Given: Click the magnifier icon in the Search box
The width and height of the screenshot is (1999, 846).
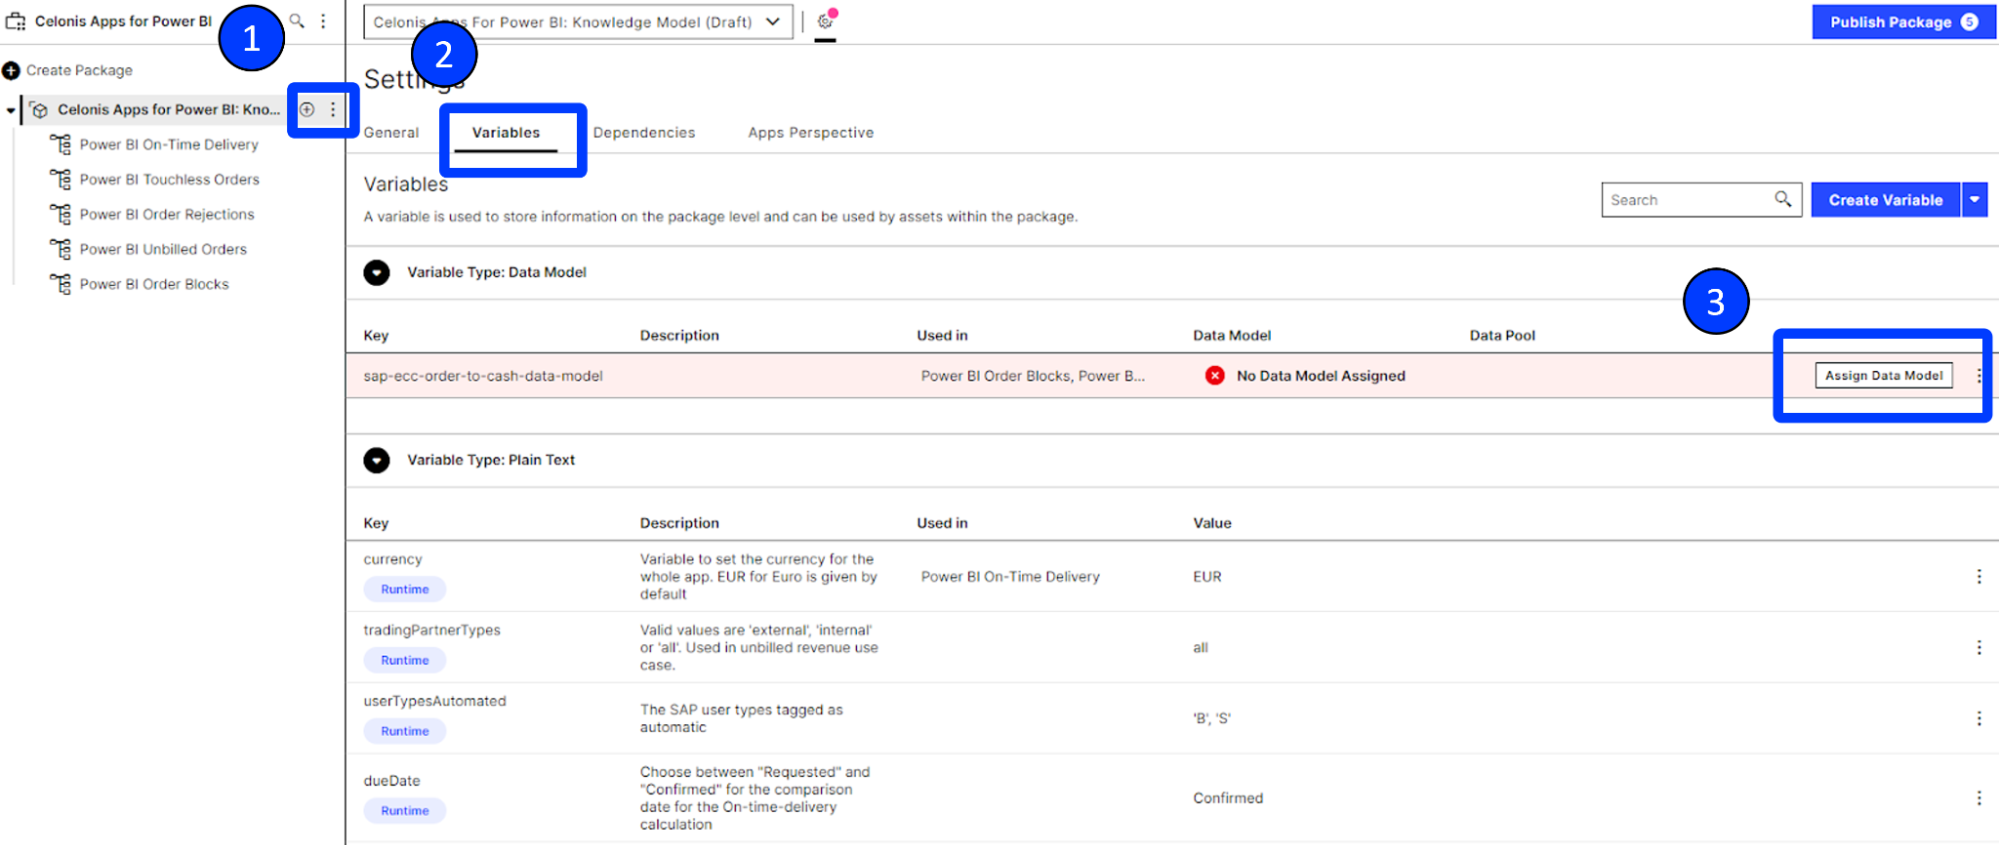Looking at the screenshot, I should (x=1783, y=199).
